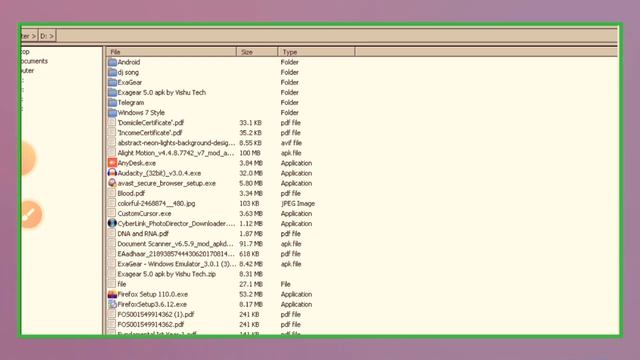The height and width of the screenshot is (360, 640).
Task: Select Document Scanner_v6.5.9 apk file
Action: click(x=176, y=244)
